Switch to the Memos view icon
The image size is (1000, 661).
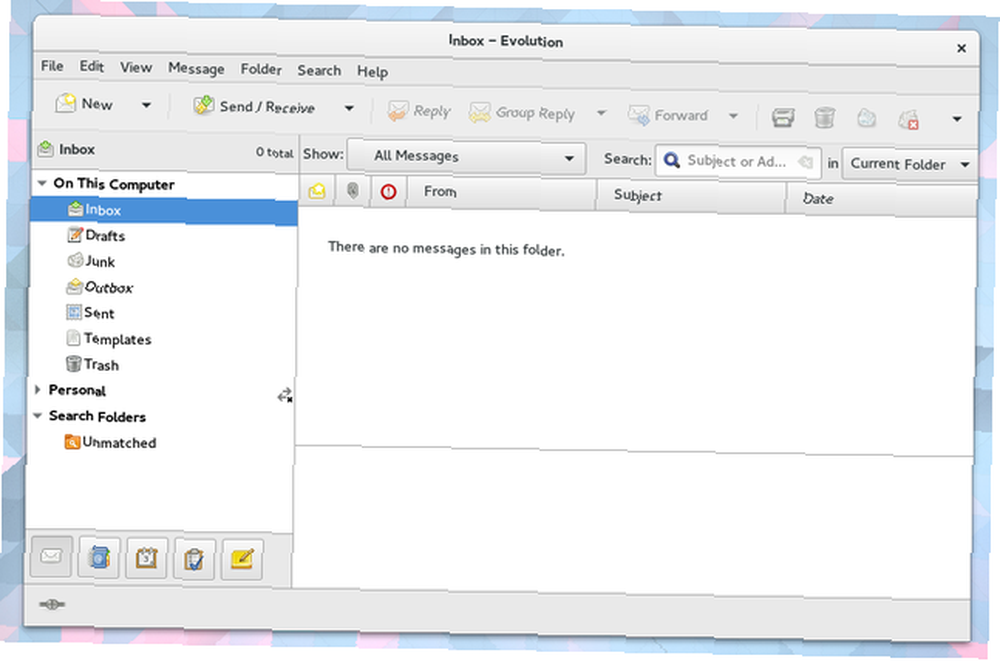[x=242, y=560]
